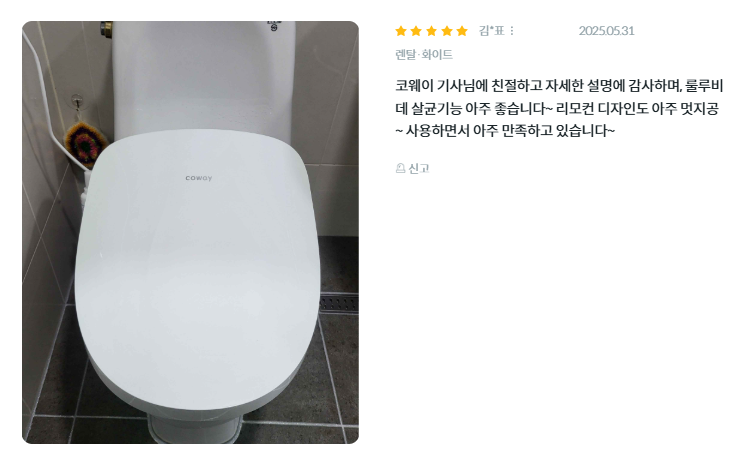
Task: Select the third rating star
Action: click(x=431, y=31)
